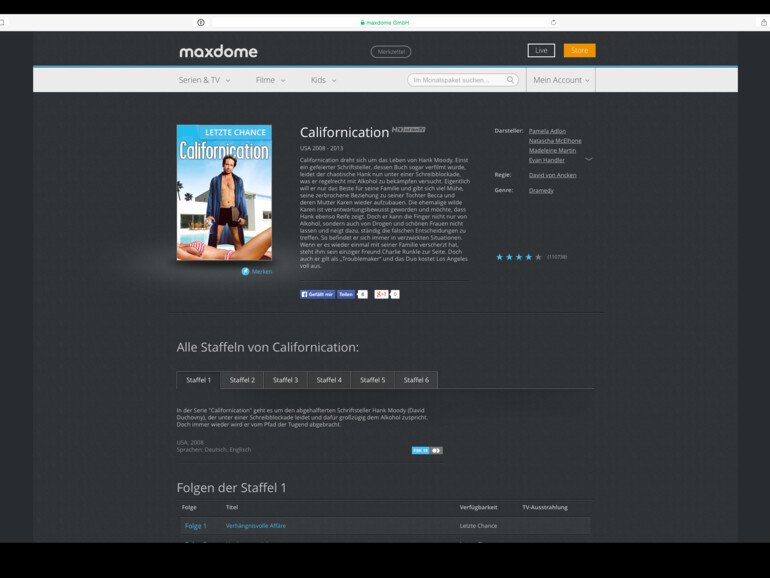
Task: Open episode title Verhängnisvolle Affäre
Action: [x=256, y=526]
